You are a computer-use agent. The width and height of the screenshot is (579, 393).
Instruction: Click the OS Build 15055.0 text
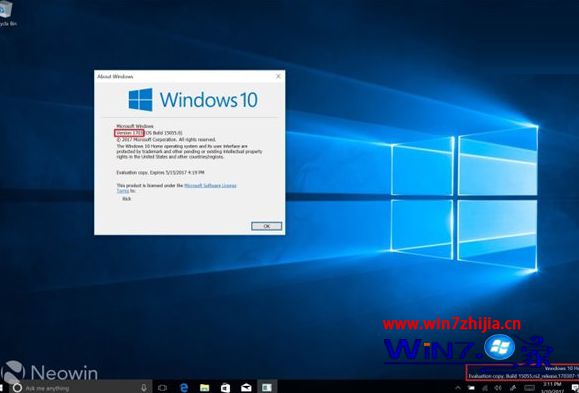coord(164,133)
